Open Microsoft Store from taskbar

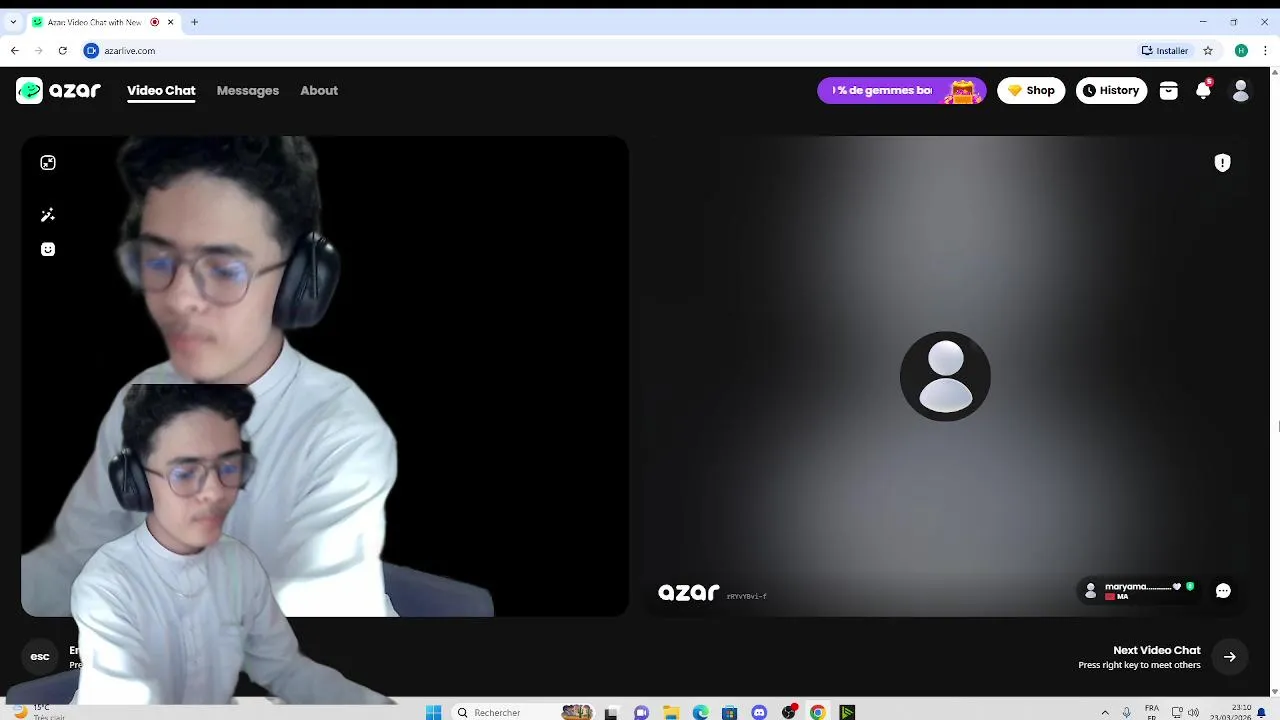coord(730,712)
